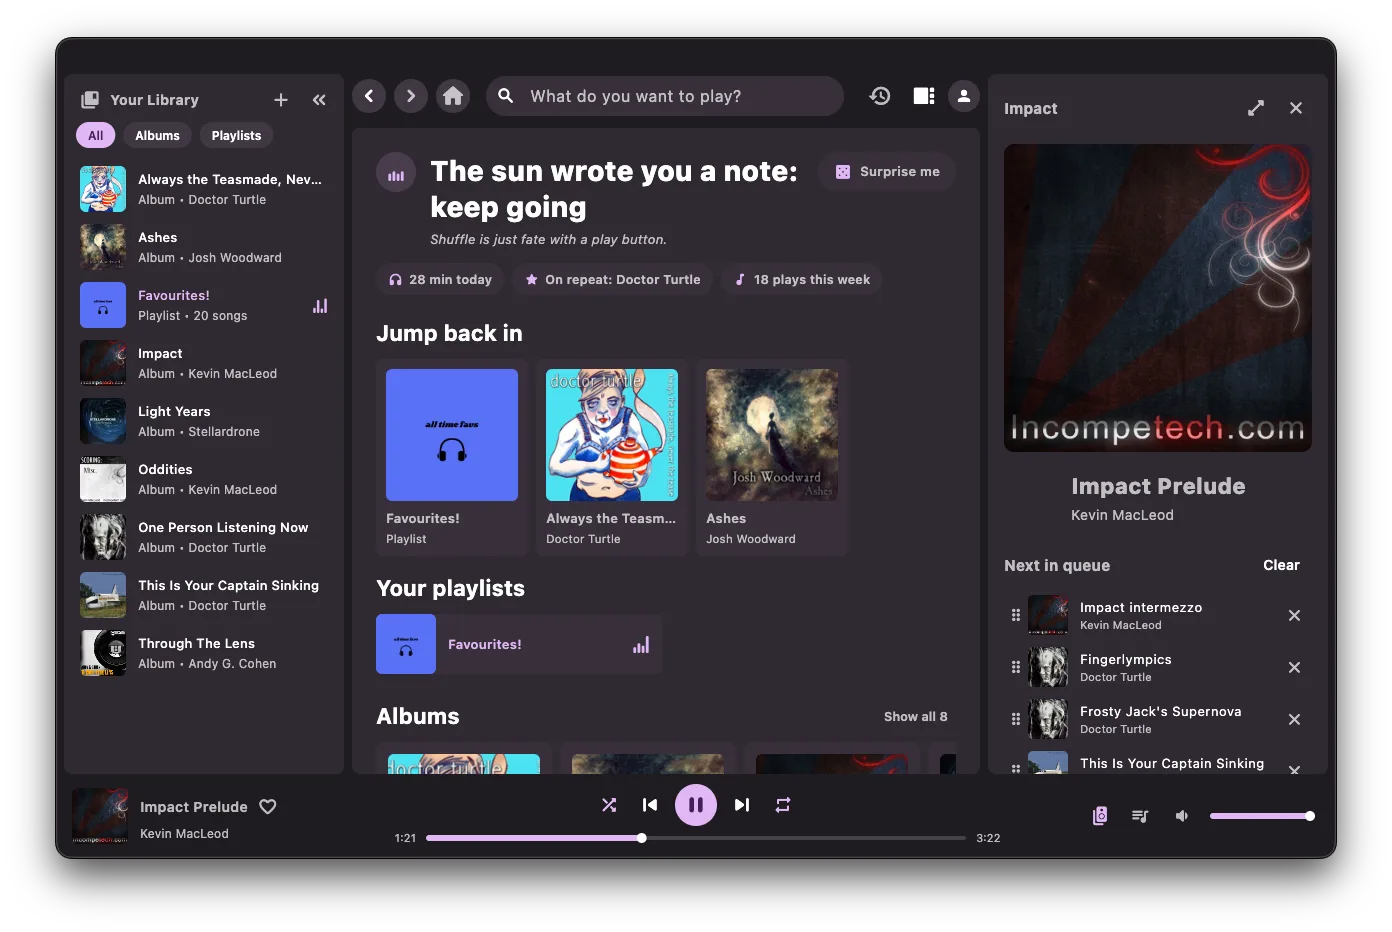The height and width of the screenshot is (932, 1392).
Task: Remove Impact intermezzo from queue
Action: (x=1294, y=616)
